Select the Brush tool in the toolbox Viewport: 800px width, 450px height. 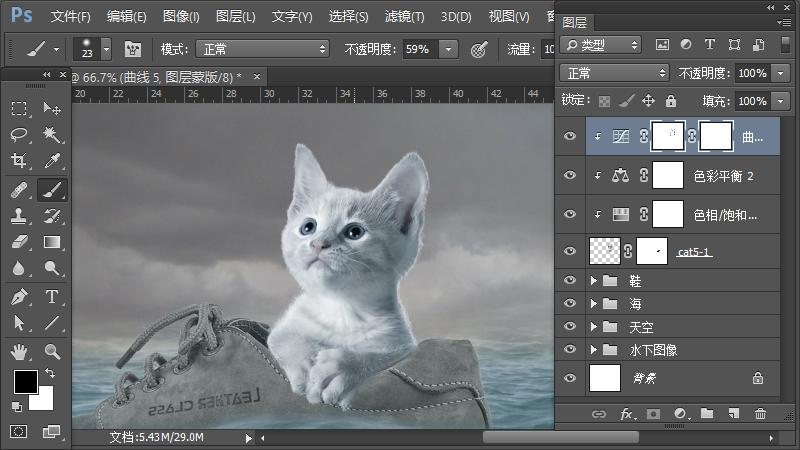(x=52, y=190)
